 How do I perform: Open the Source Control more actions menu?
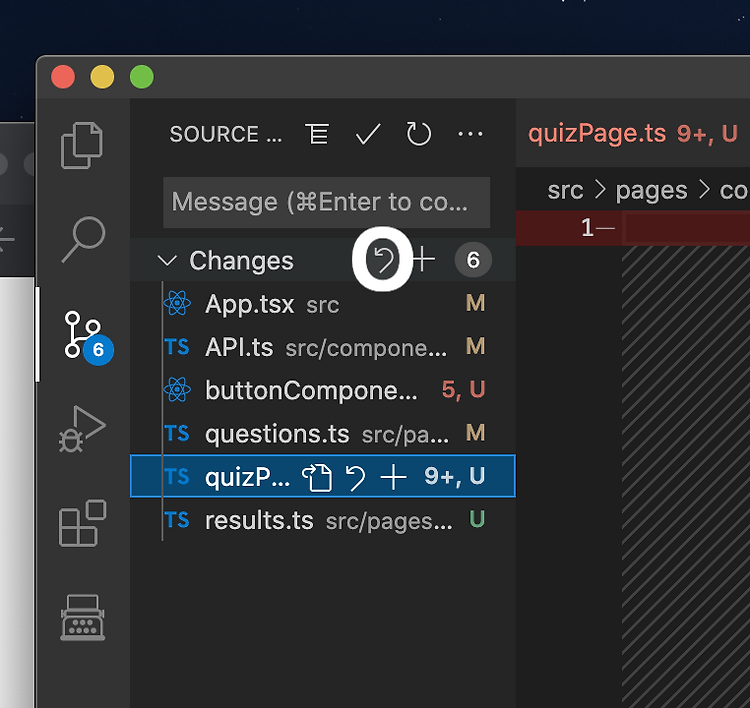(470, 134)
